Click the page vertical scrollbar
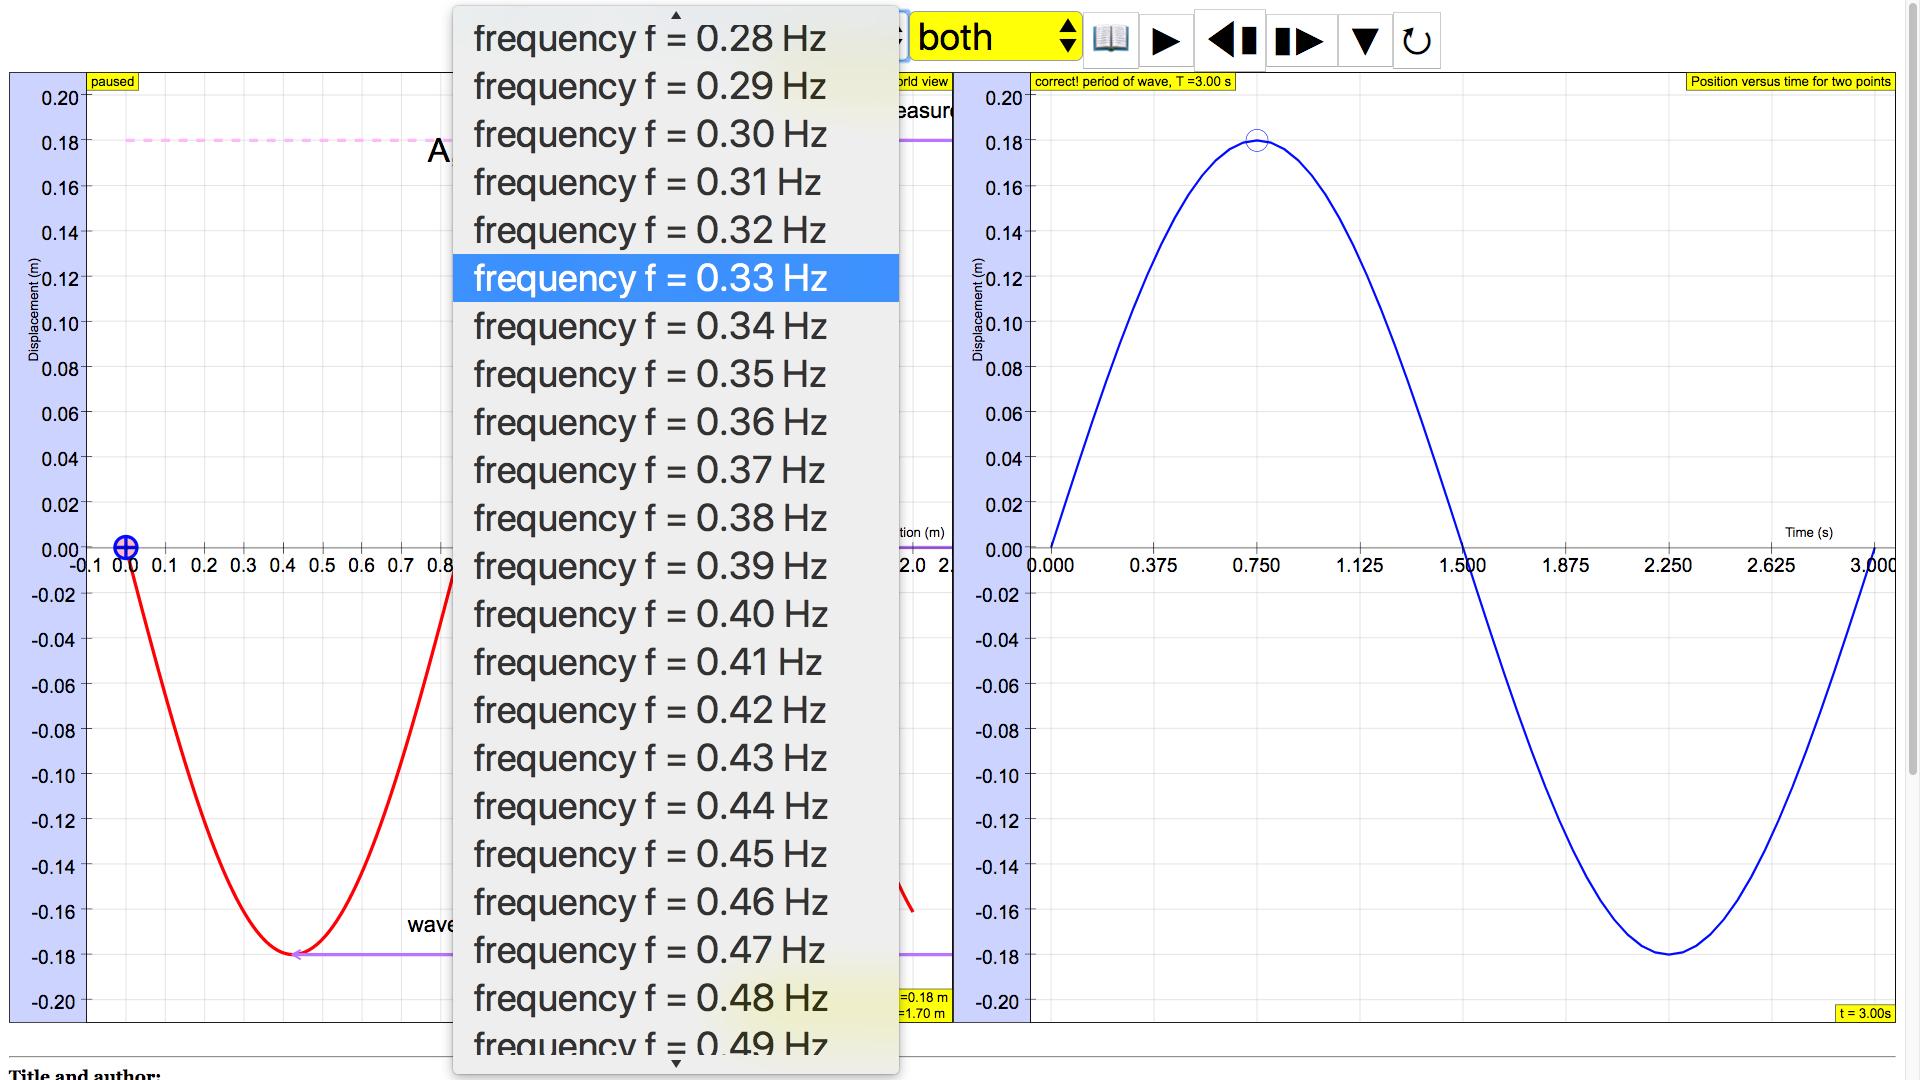Screen dimensions: 1920x1080 1912,390
